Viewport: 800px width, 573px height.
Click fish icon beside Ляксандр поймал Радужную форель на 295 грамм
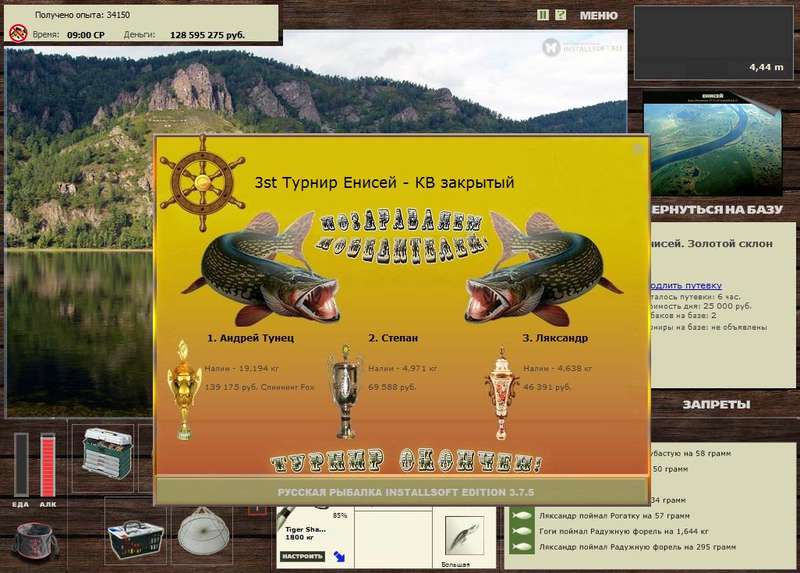(521, 547)
